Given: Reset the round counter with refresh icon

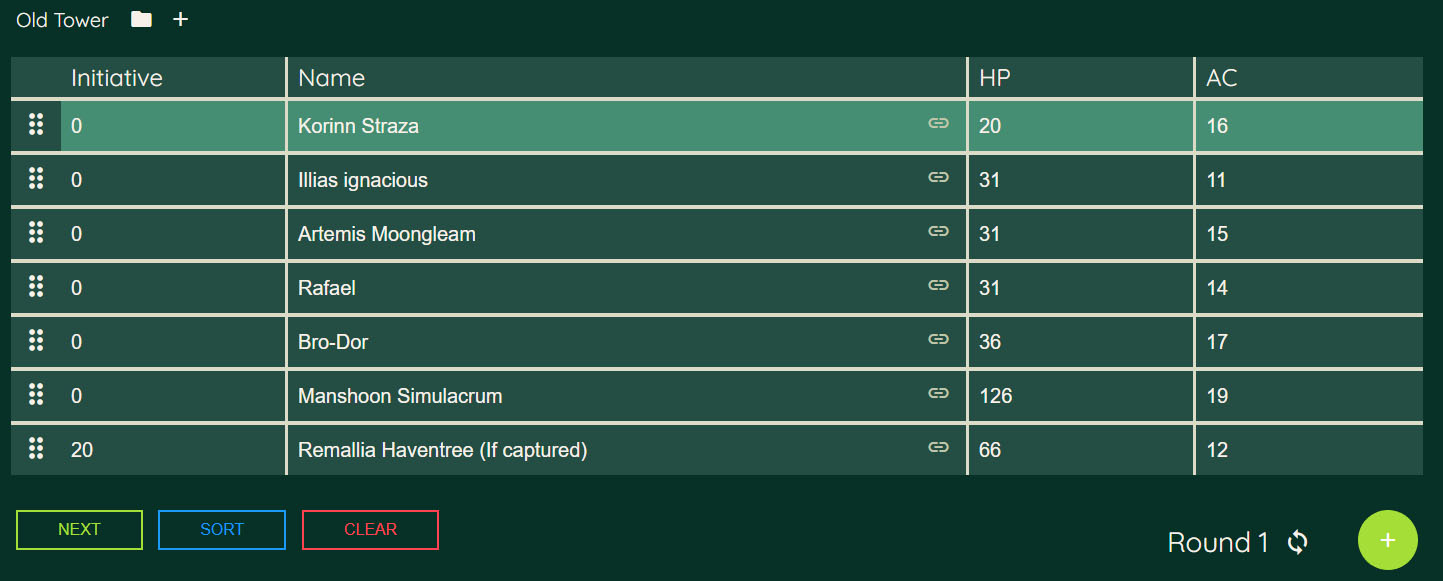Looking at the screenshot, I should click(1297, 542).
